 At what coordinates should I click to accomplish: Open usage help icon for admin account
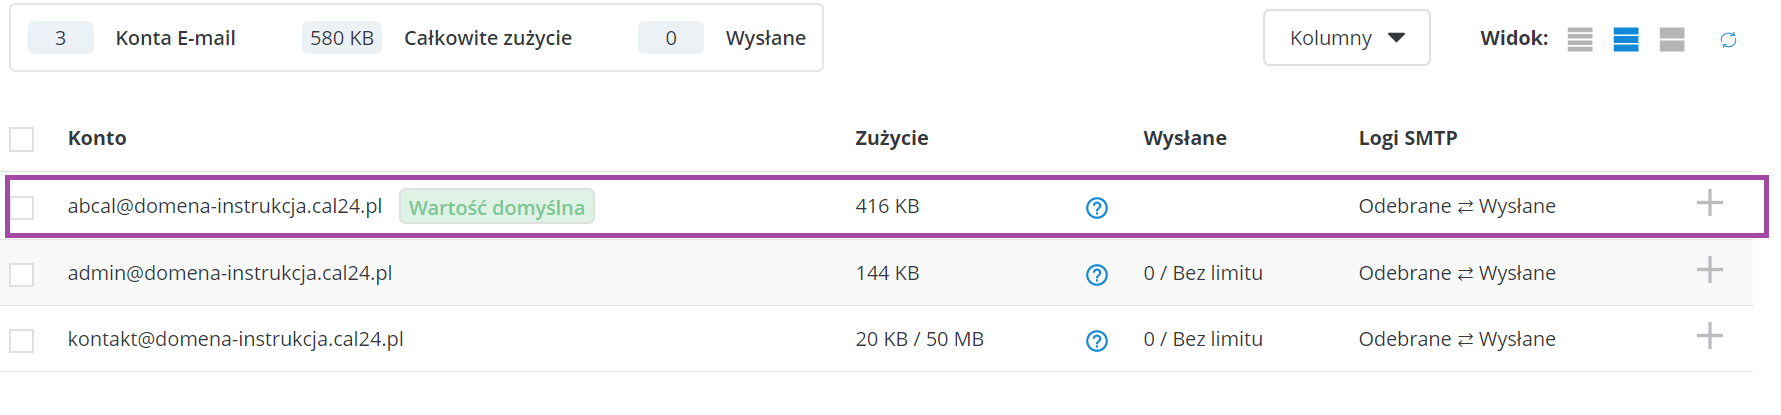coord(1097,275)
